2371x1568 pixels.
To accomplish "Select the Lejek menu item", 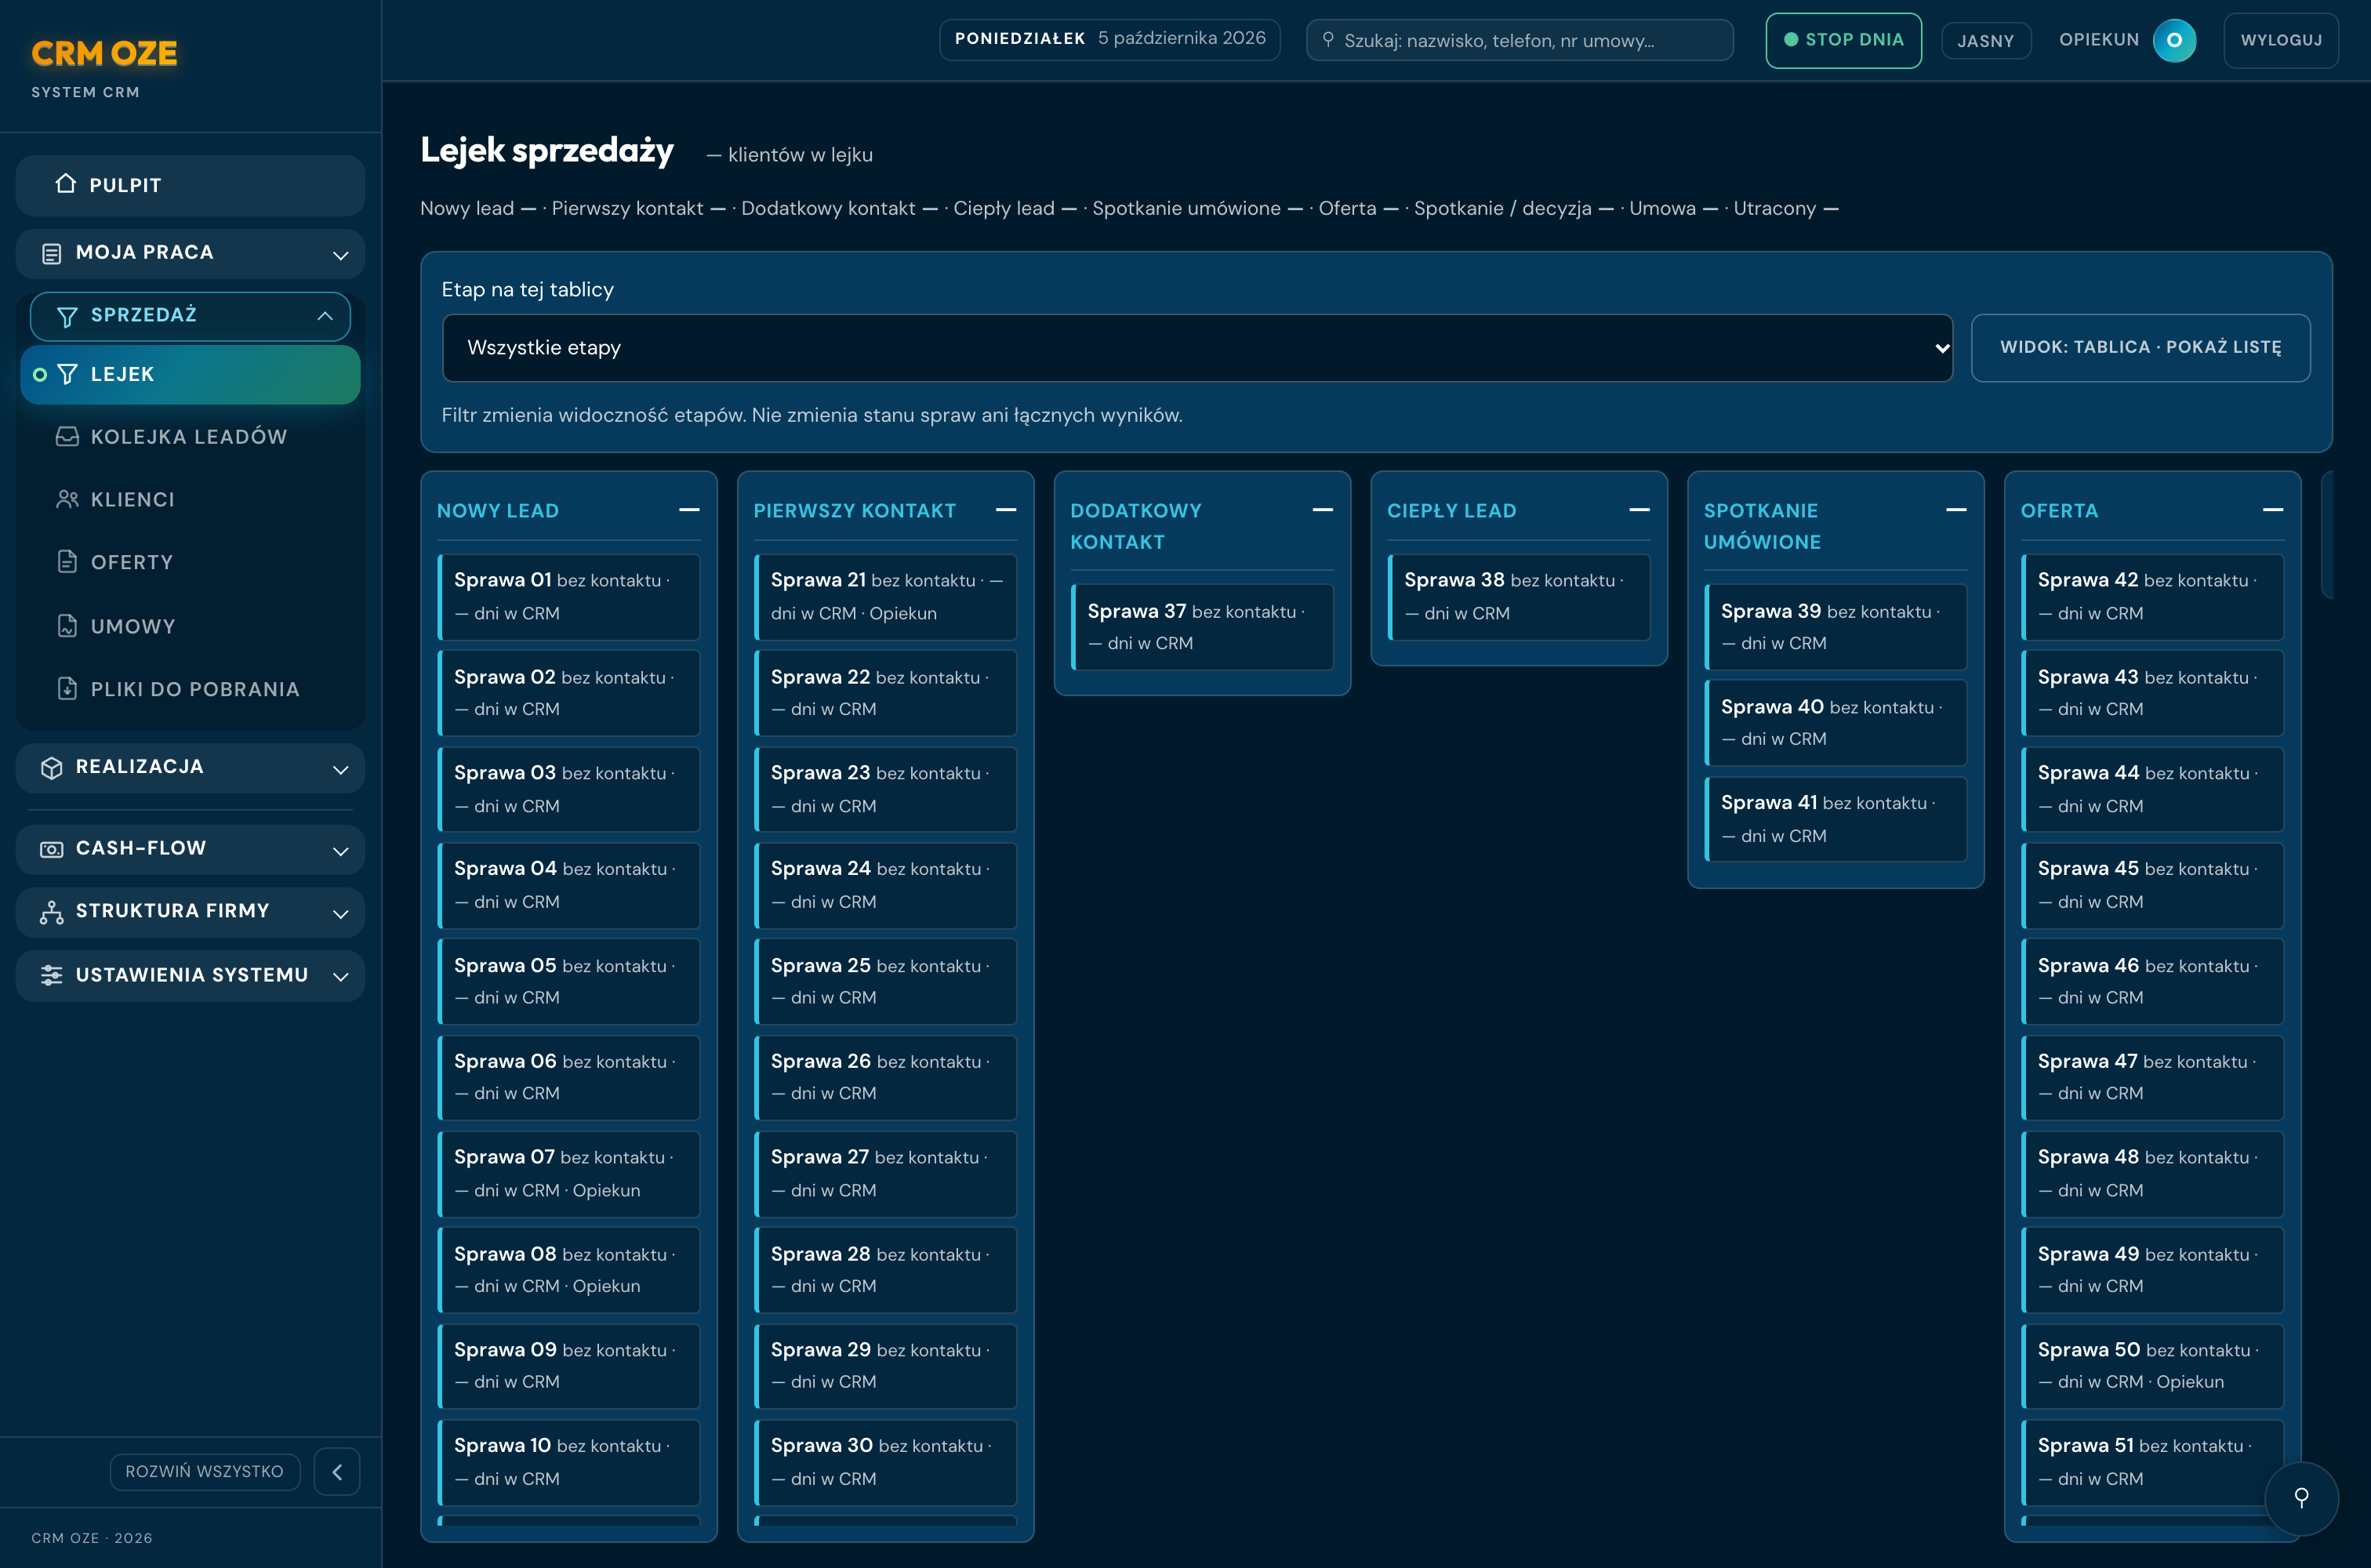I will click(x=190, y=374).
